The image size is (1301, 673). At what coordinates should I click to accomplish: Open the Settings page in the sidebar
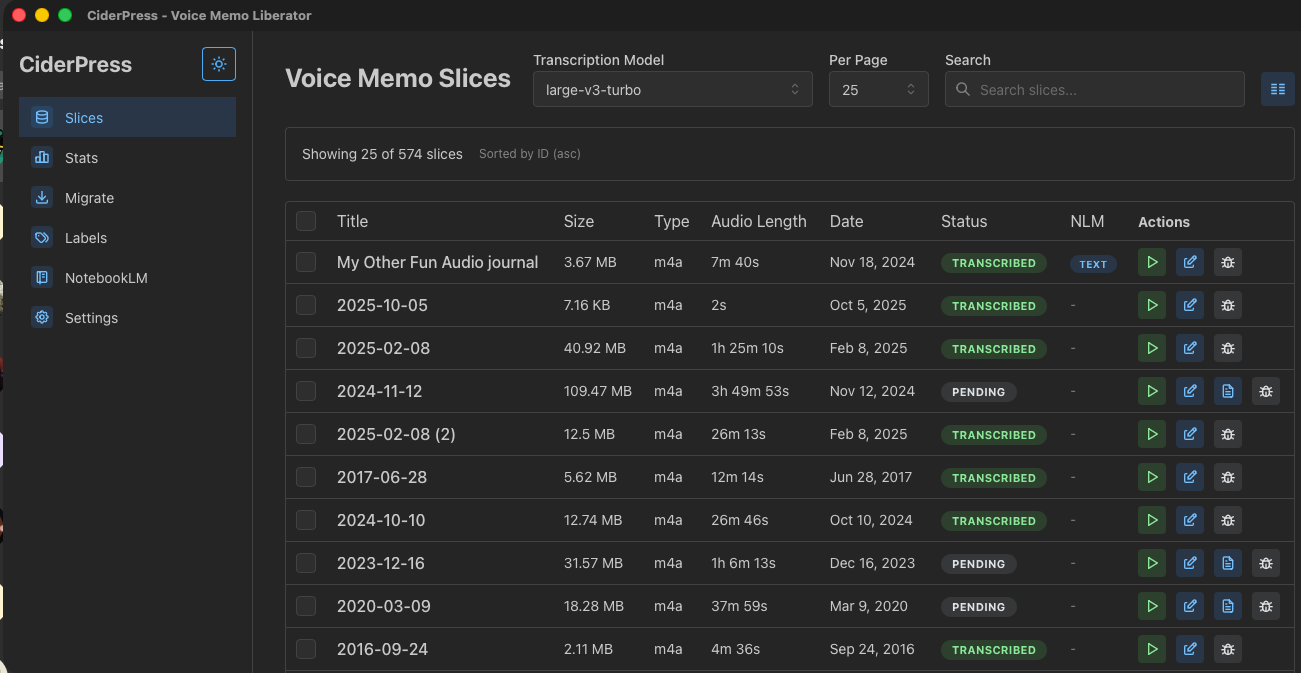(91, 318)
